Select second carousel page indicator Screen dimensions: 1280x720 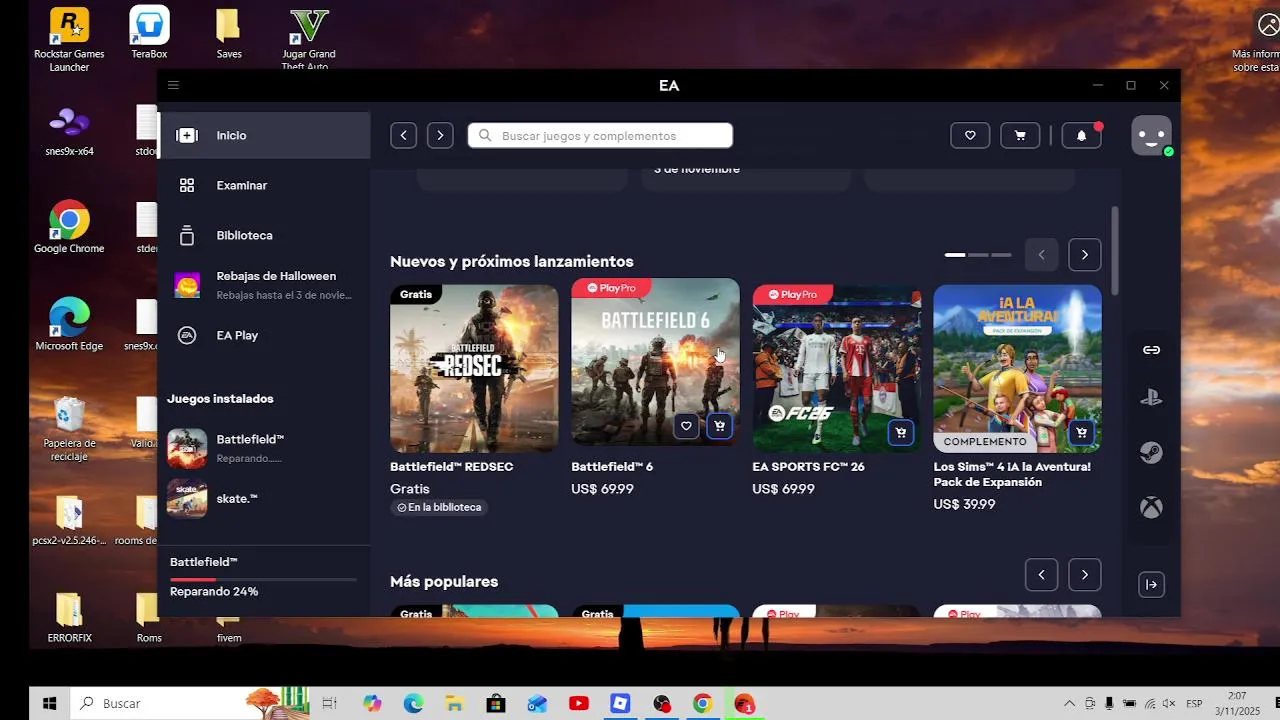pos(978,255)
